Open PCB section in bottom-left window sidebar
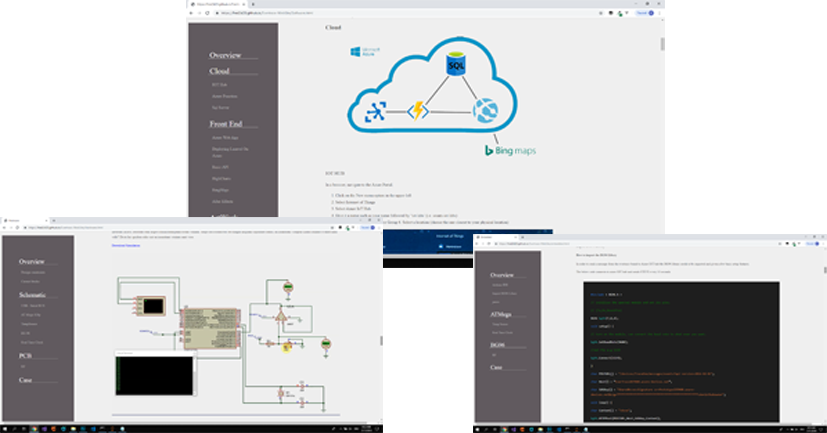The image size is (827, 433). point(25,356)
